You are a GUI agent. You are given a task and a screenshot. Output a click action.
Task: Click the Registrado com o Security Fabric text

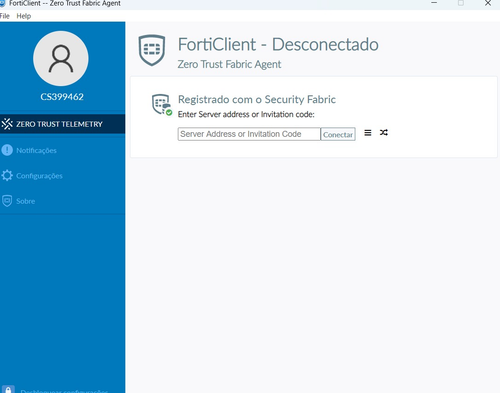257,99
